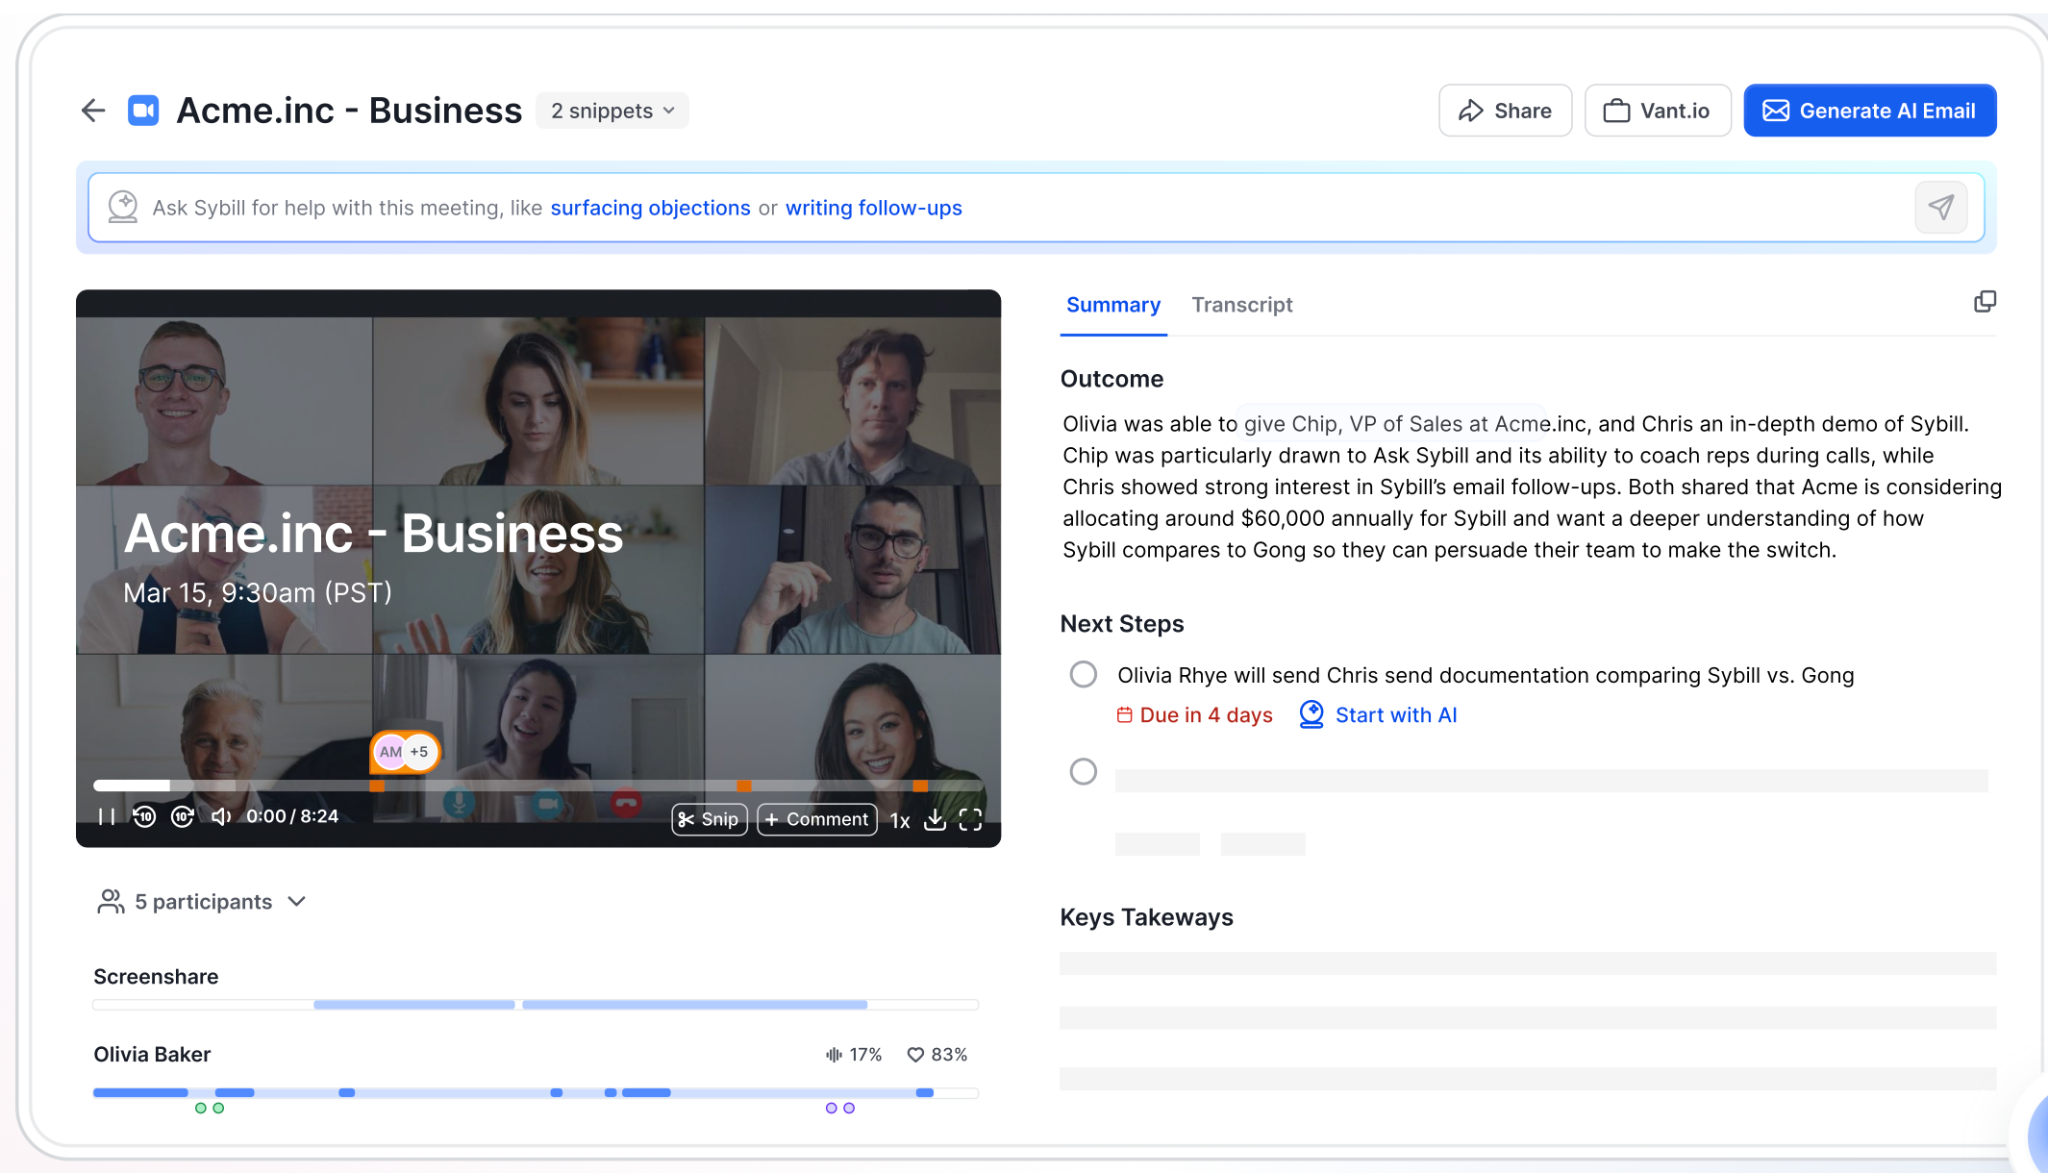Click the surfacing objections suggestion link

(x=650, y=207)
